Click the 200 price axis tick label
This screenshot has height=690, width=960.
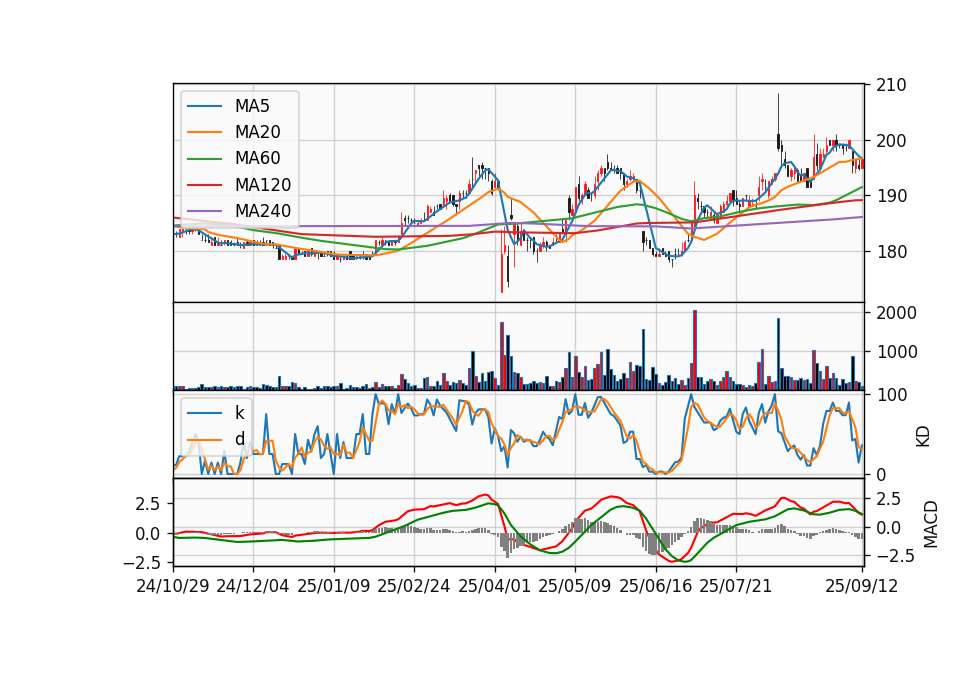point(891,141)
